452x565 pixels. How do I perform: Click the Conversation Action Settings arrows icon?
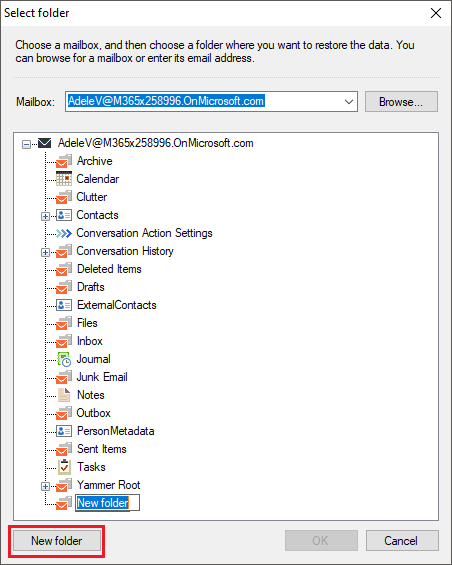tap(64, 233)
